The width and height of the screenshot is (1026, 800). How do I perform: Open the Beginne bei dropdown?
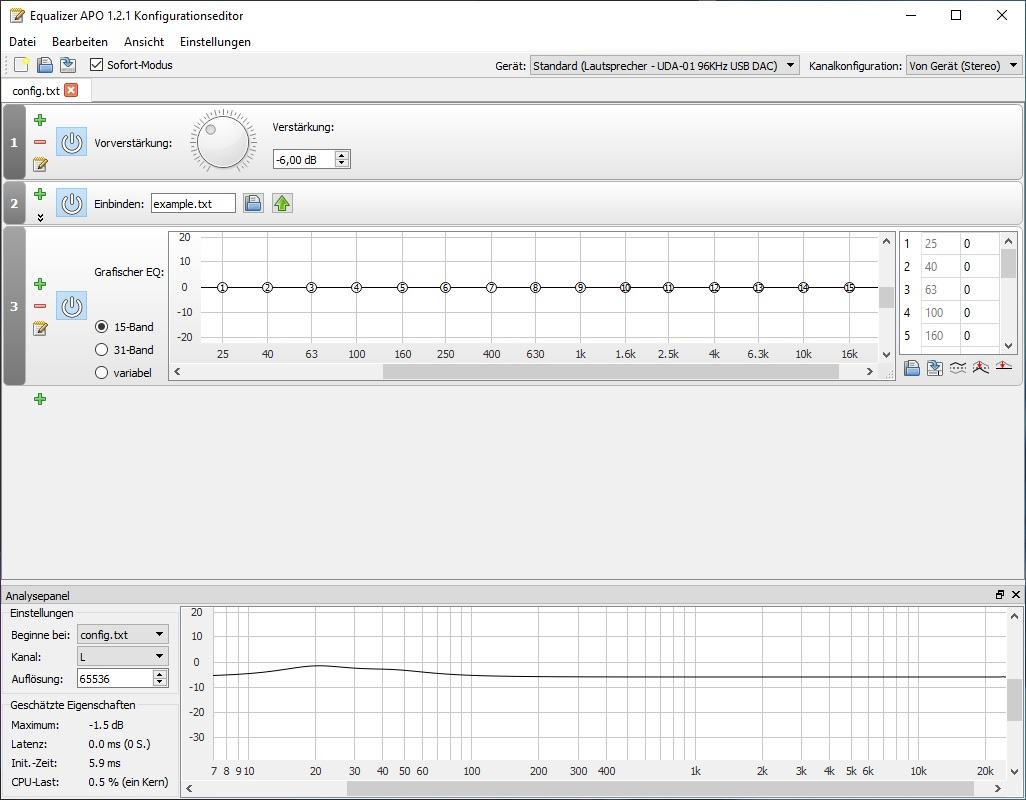(x=122, y=635)
